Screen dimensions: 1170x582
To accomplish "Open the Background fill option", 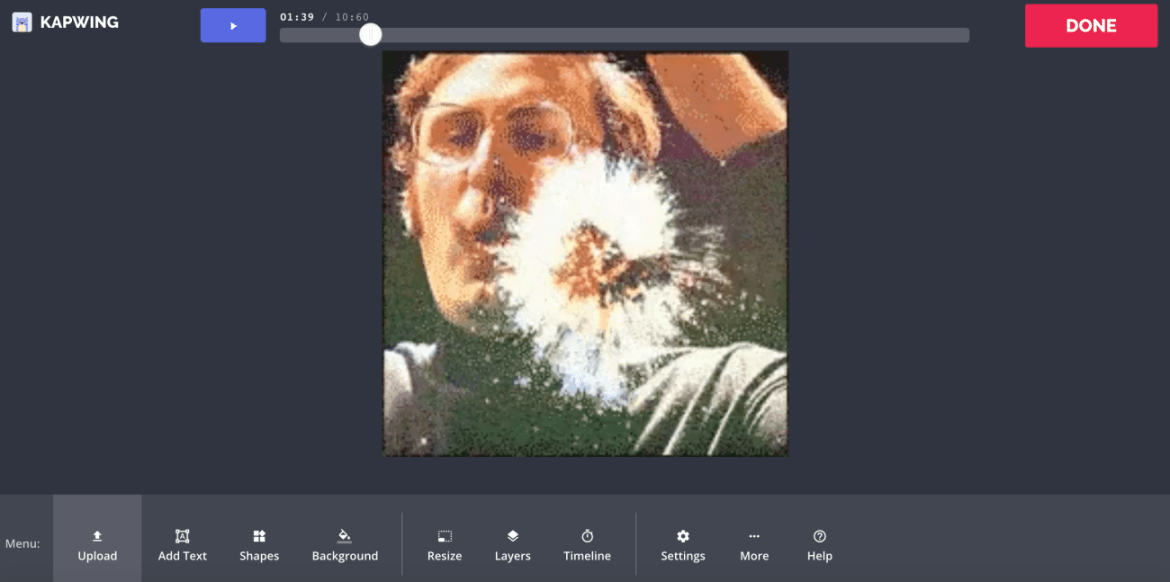I will coord(345,545).
